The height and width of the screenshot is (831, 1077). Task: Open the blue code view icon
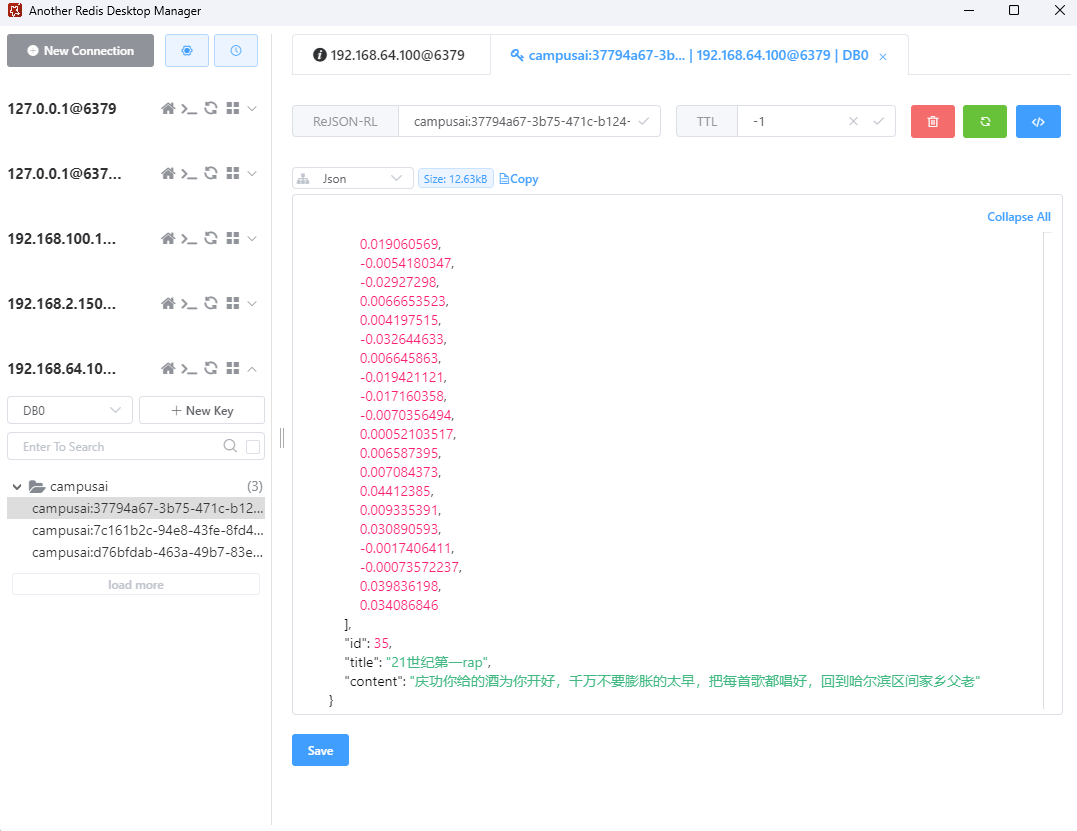click(x=1038, y=121)
